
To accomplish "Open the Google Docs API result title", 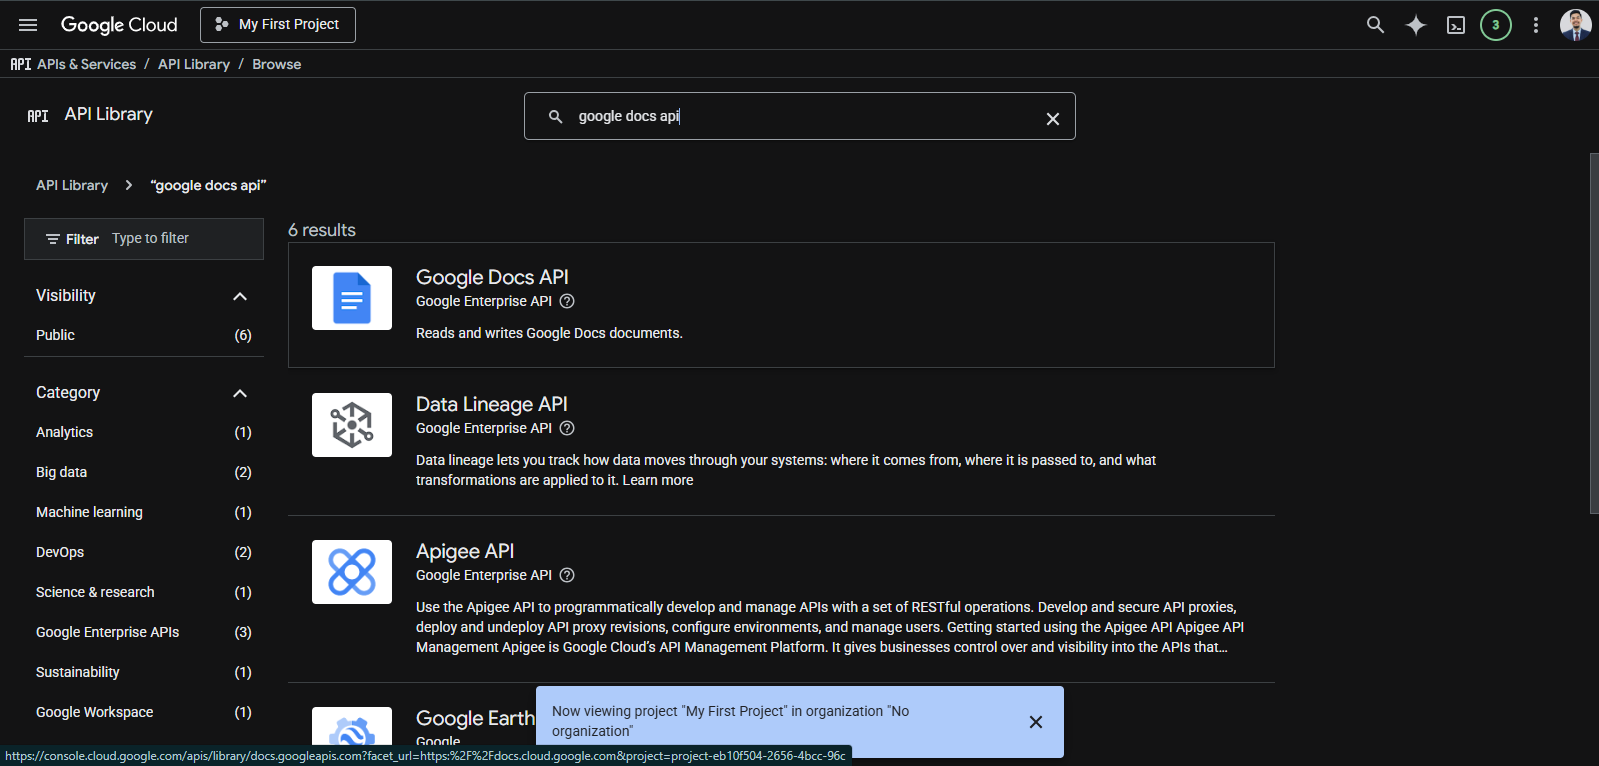I will point(492,277).
